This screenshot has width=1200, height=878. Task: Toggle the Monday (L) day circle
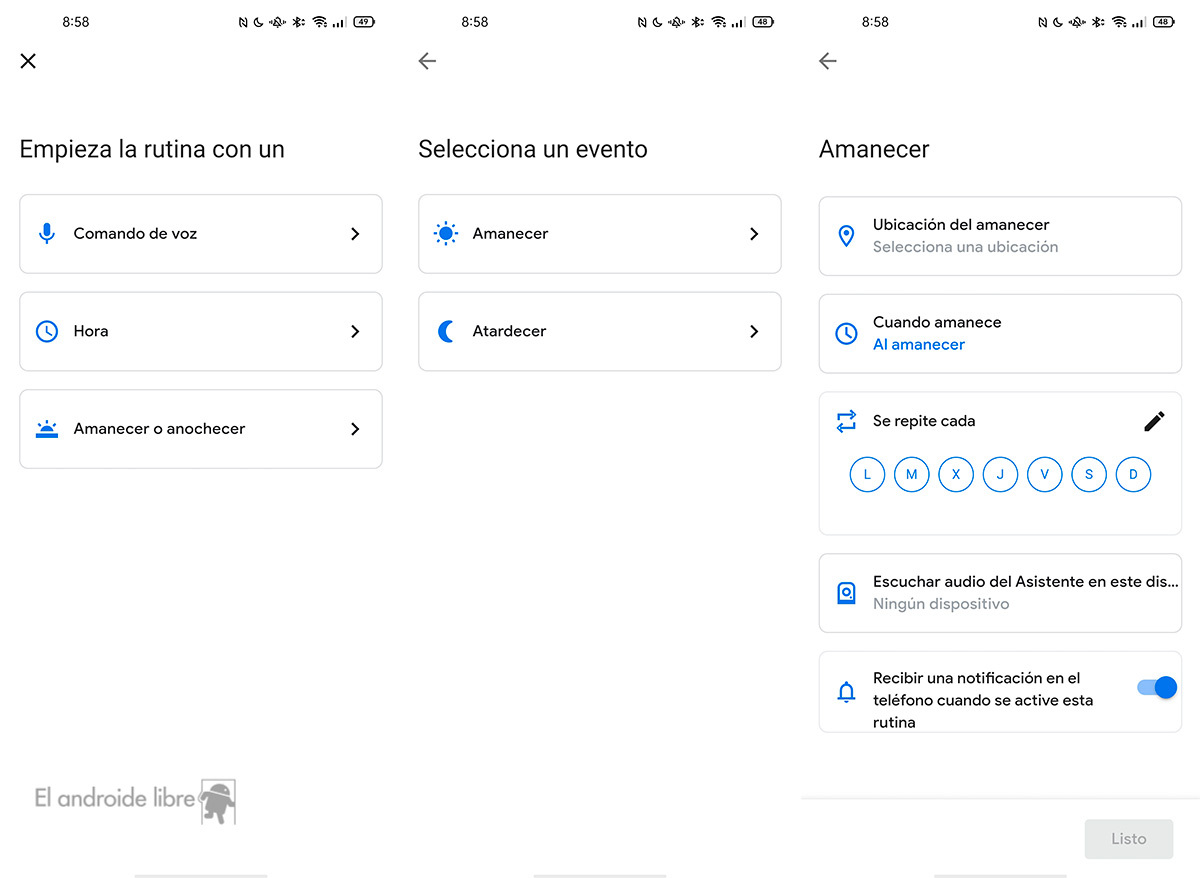point(867,474)
